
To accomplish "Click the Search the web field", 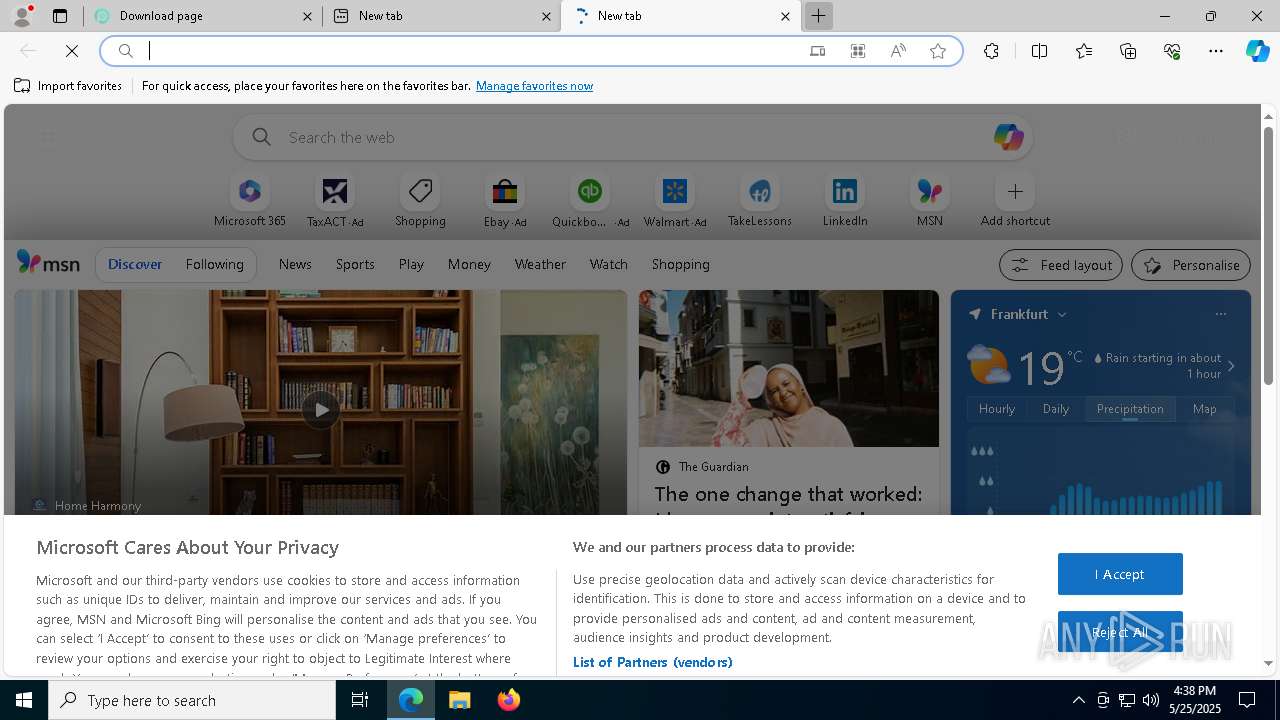I will click(x=633, y=137).
